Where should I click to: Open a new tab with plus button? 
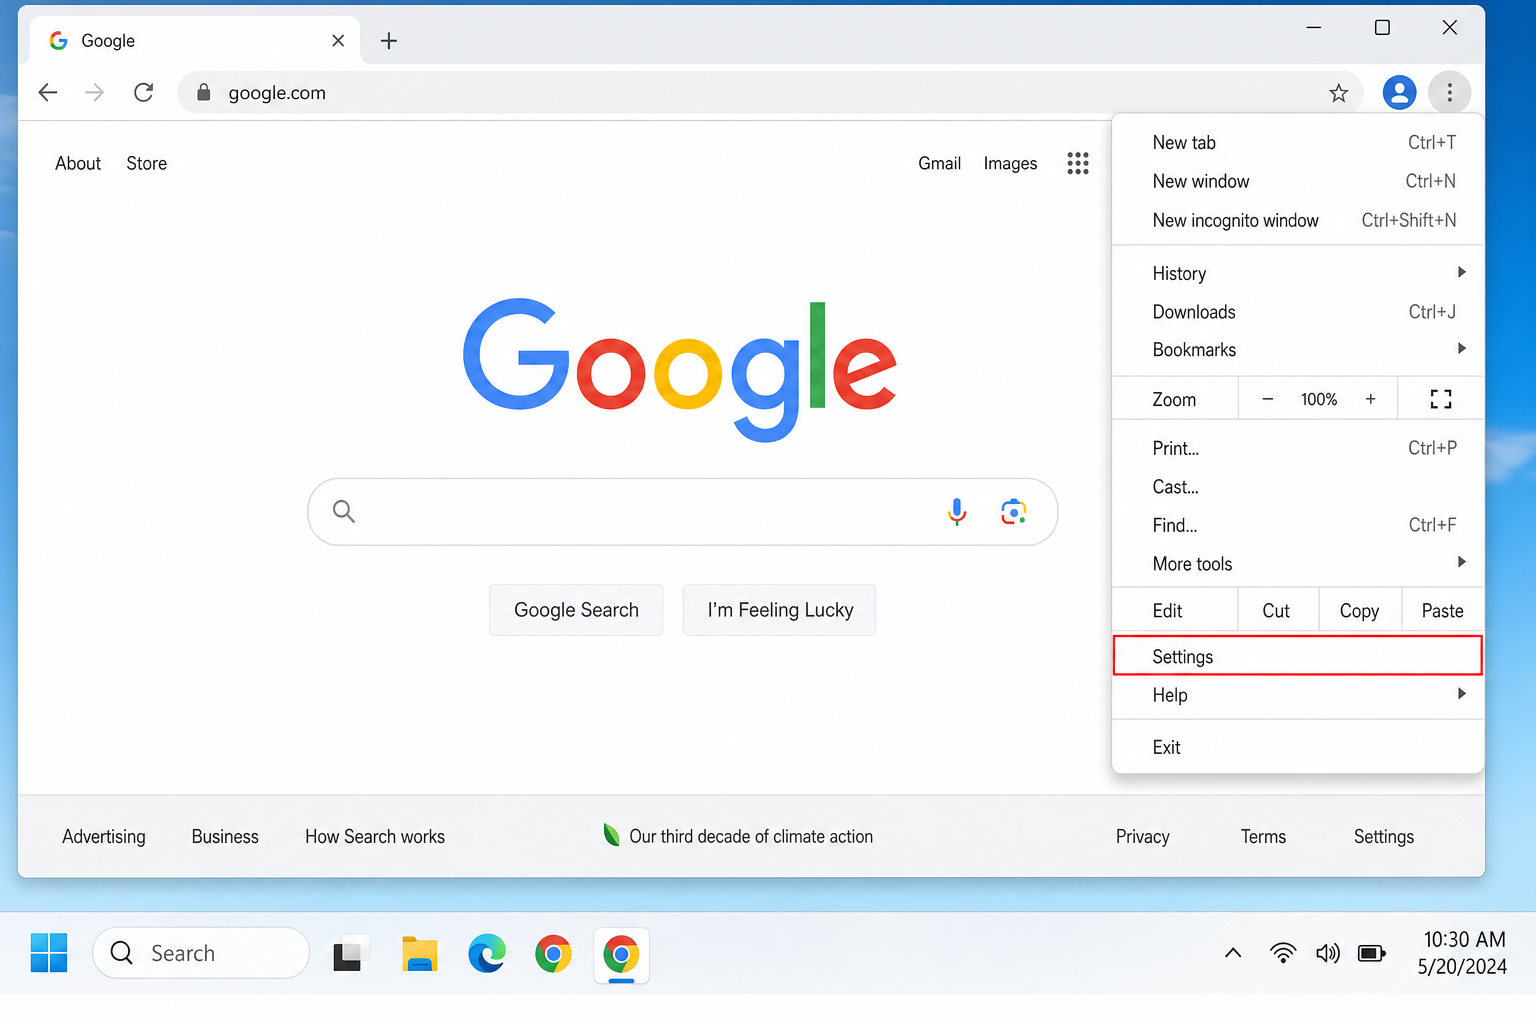coord(389,41)
